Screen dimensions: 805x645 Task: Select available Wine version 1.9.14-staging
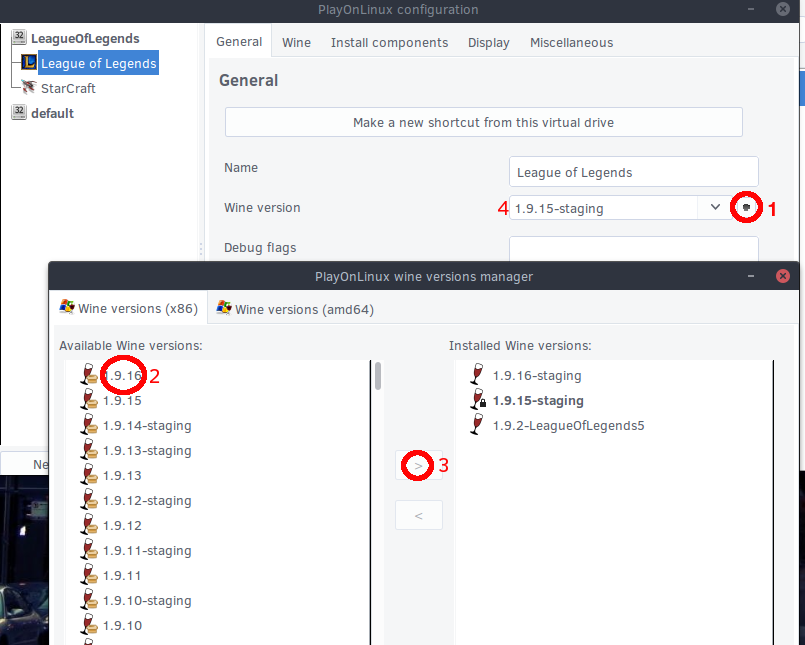pyautogui.click(x=147, y=426)
